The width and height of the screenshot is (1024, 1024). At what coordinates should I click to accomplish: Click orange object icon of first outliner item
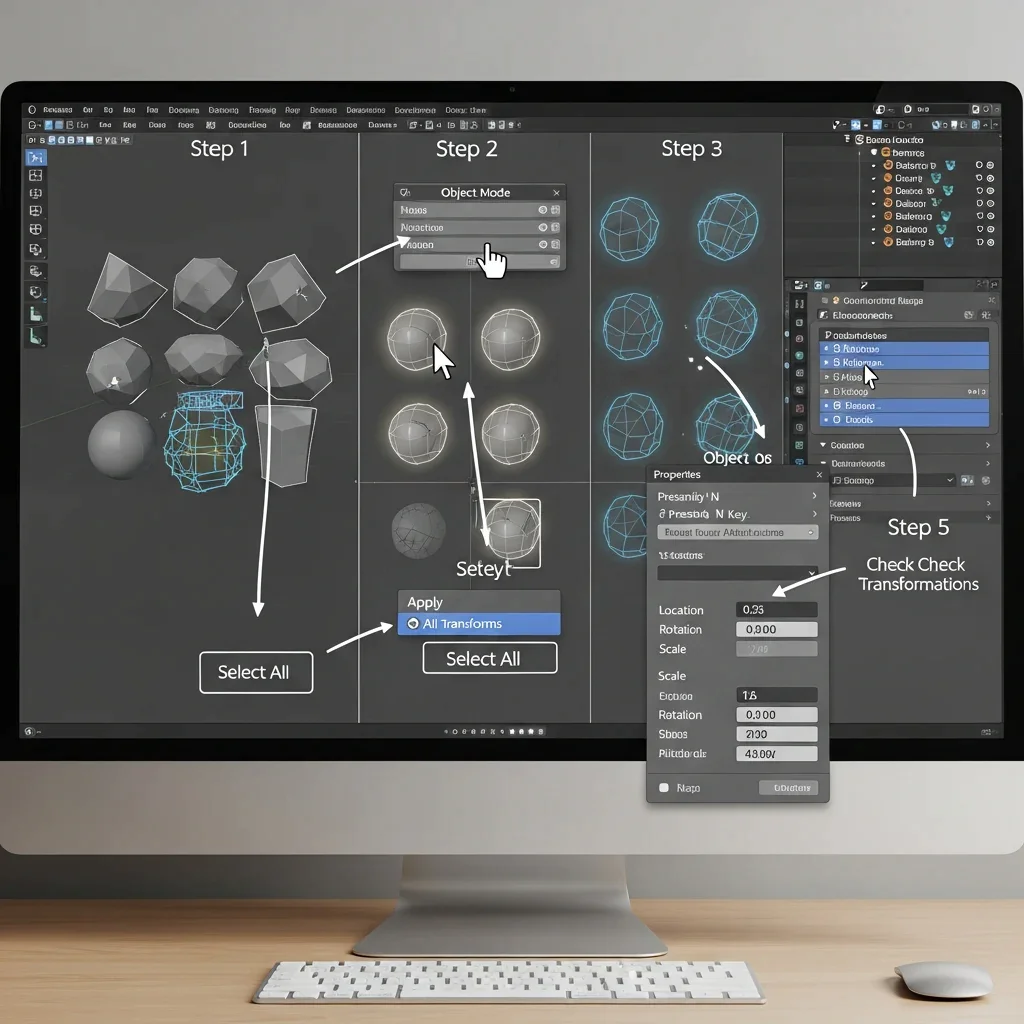click(886, 166)
